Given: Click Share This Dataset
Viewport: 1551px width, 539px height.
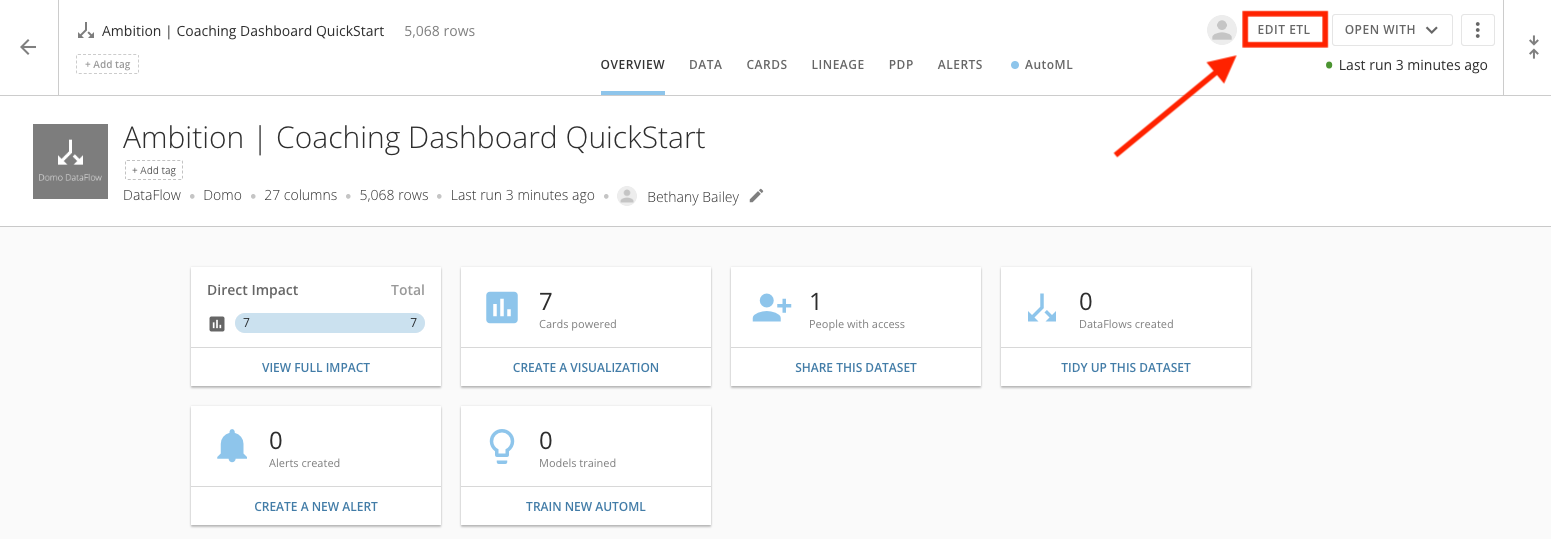Looking at the screenshot, I should 855,367.
